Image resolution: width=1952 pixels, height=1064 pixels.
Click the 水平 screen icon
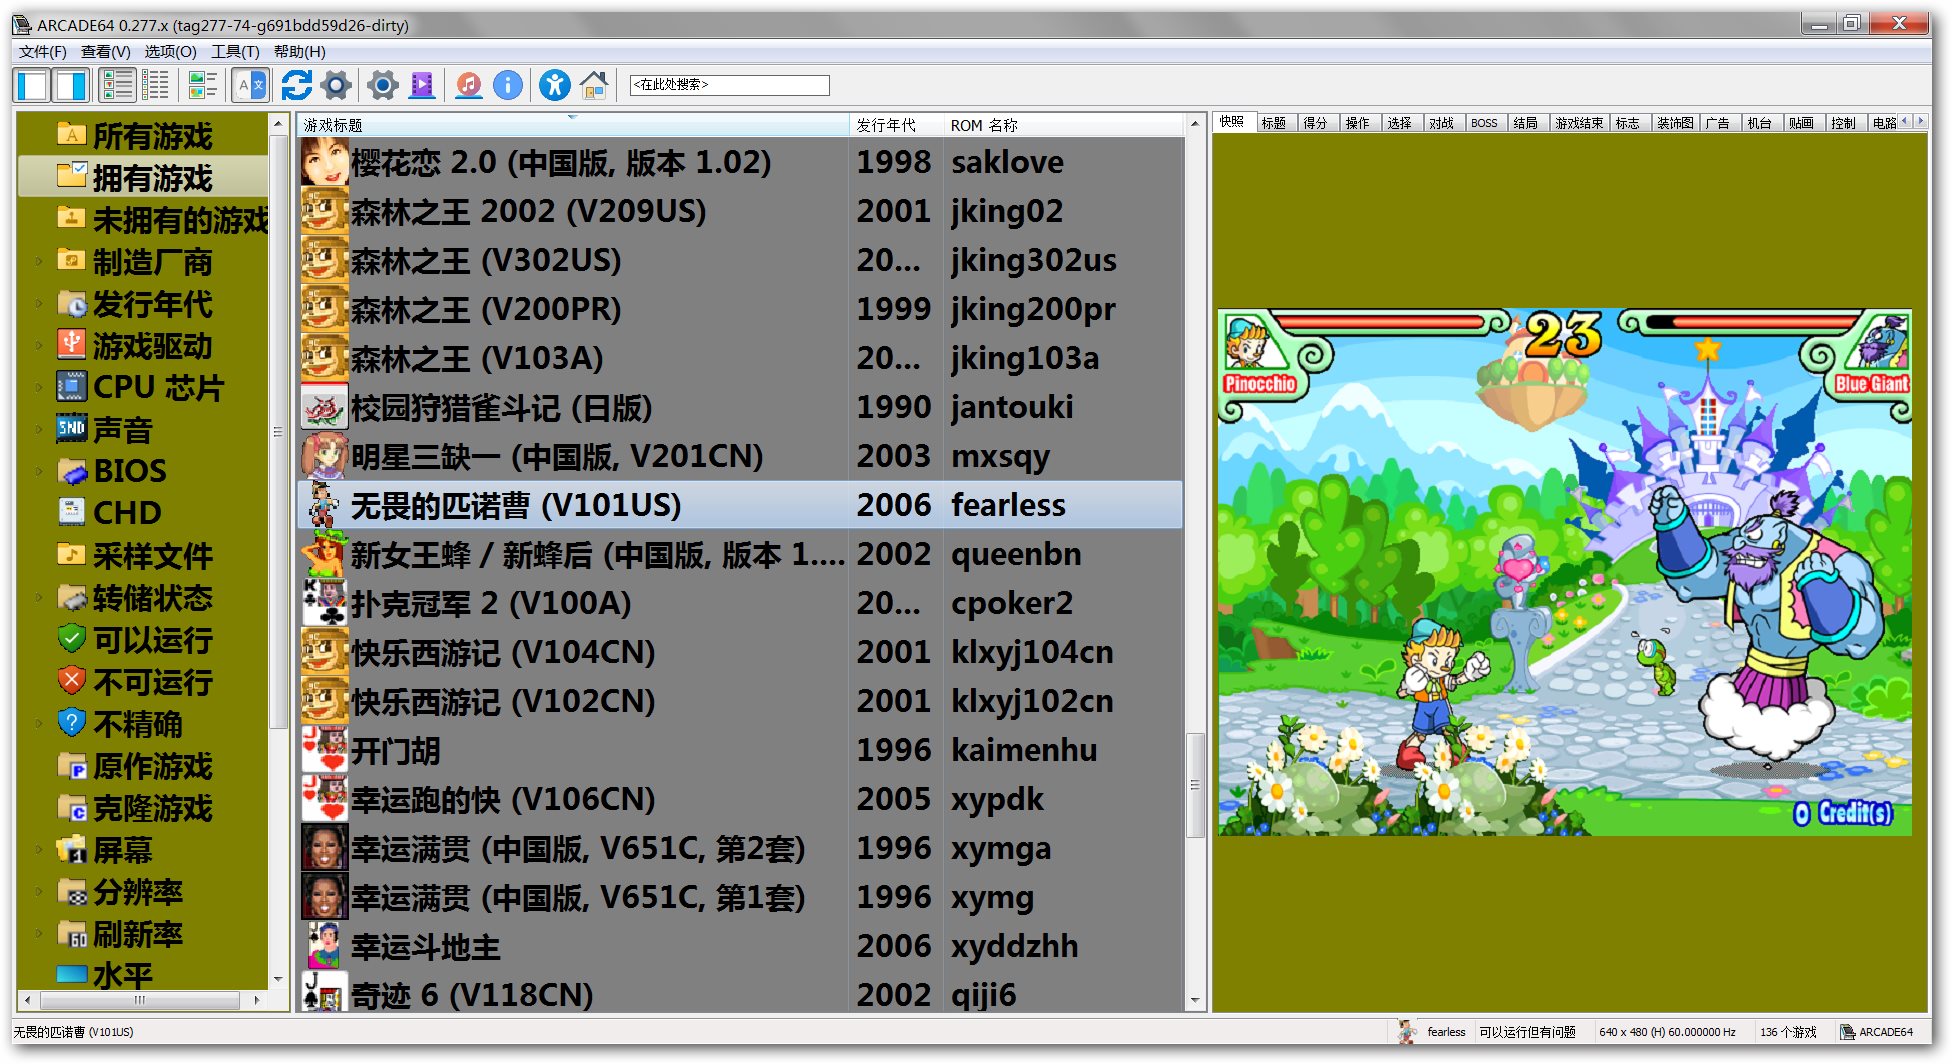71,975
